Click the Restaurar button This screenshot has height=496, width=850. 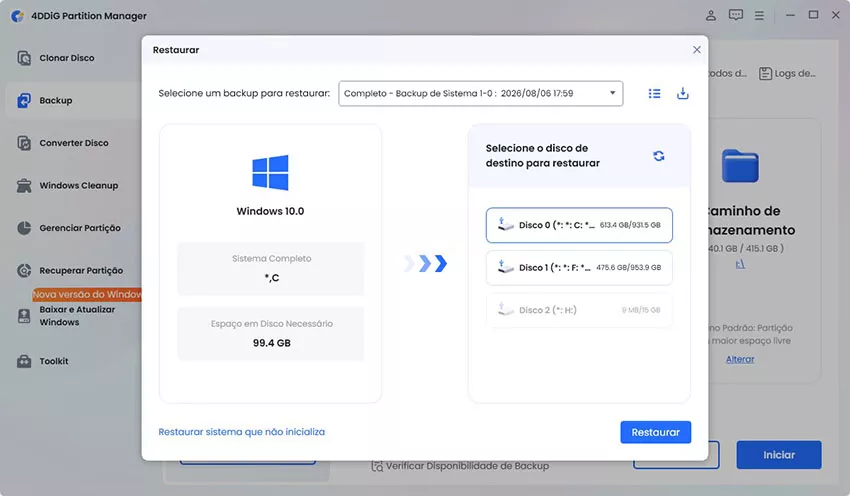pos(655,432)
